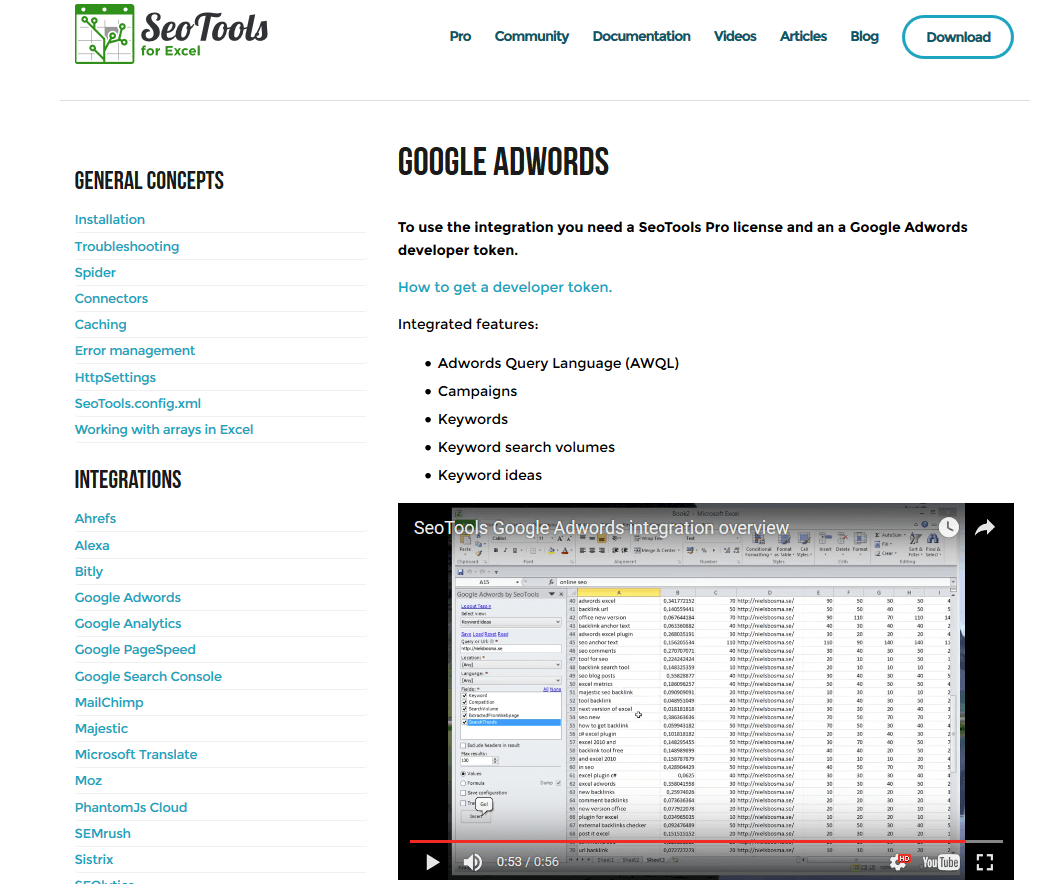The width and height of the screenshot is (1045, 884).
Task: Open the Caching page
Action: click(x=101, y=324)
